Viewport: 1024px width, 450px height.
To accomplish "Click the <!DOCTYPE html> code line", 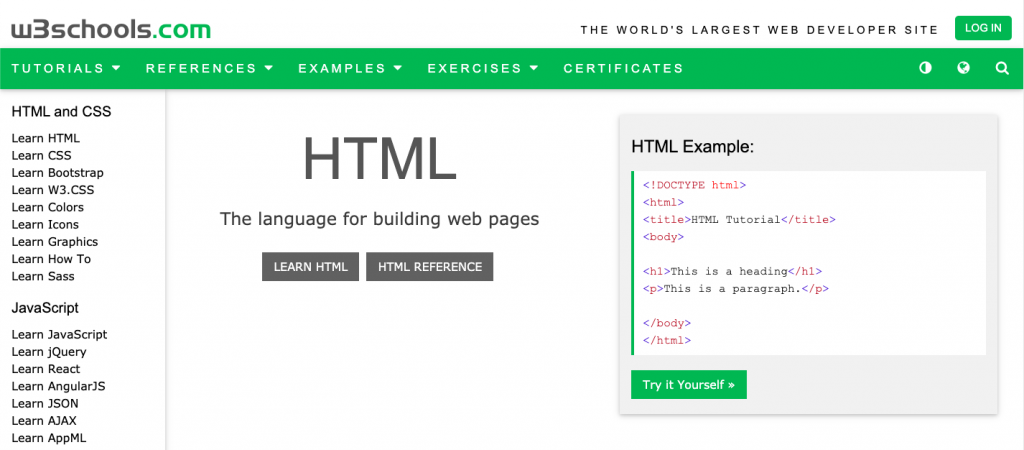I will 694,185.
